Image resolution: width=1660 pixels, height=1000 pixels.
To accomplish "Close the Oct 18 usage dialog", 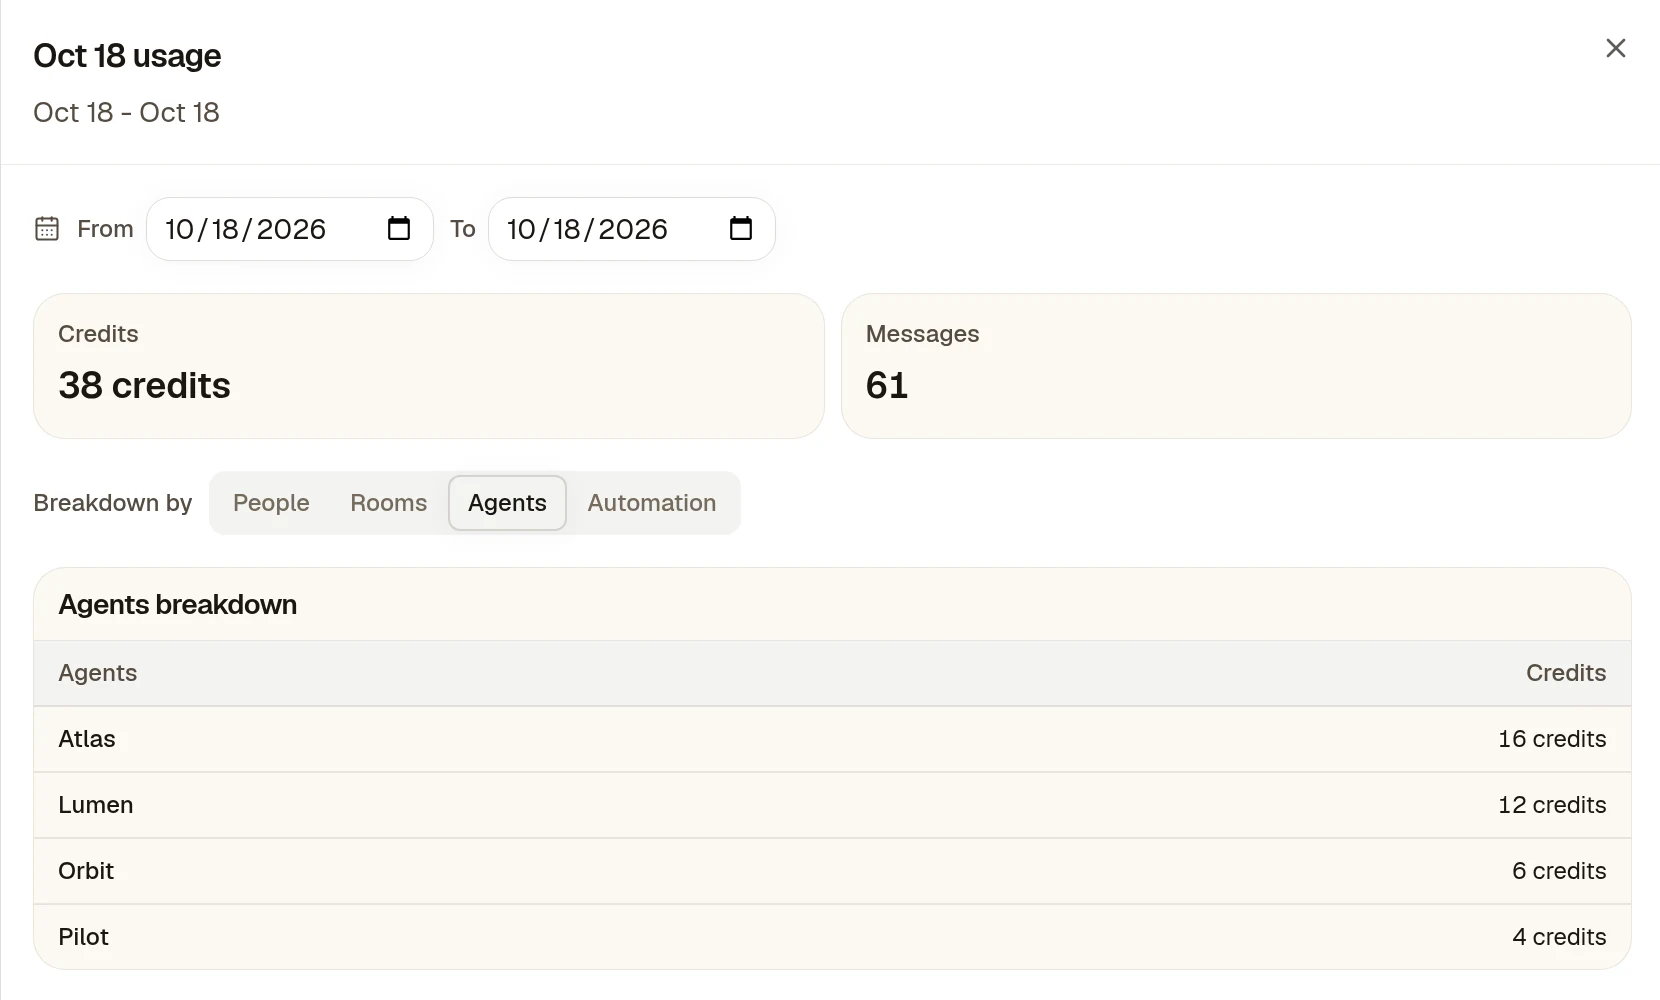I will [x=1615, y=48].
